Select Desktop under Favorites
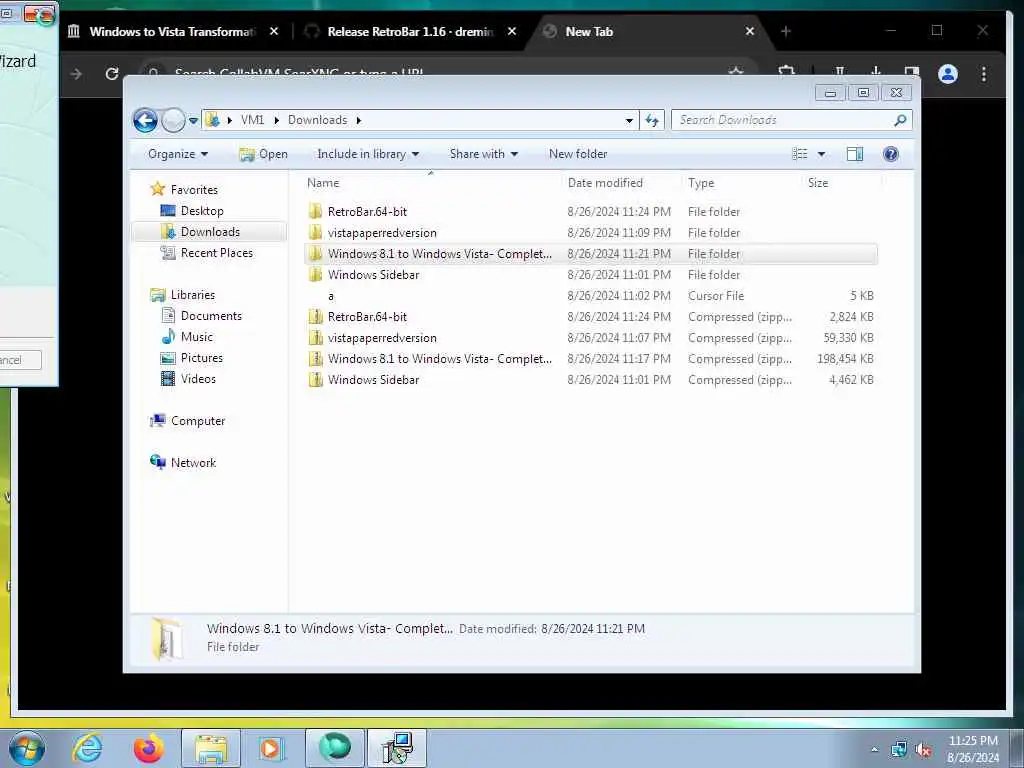Viewport: 1024px width, 768px height. pos(202,211)
